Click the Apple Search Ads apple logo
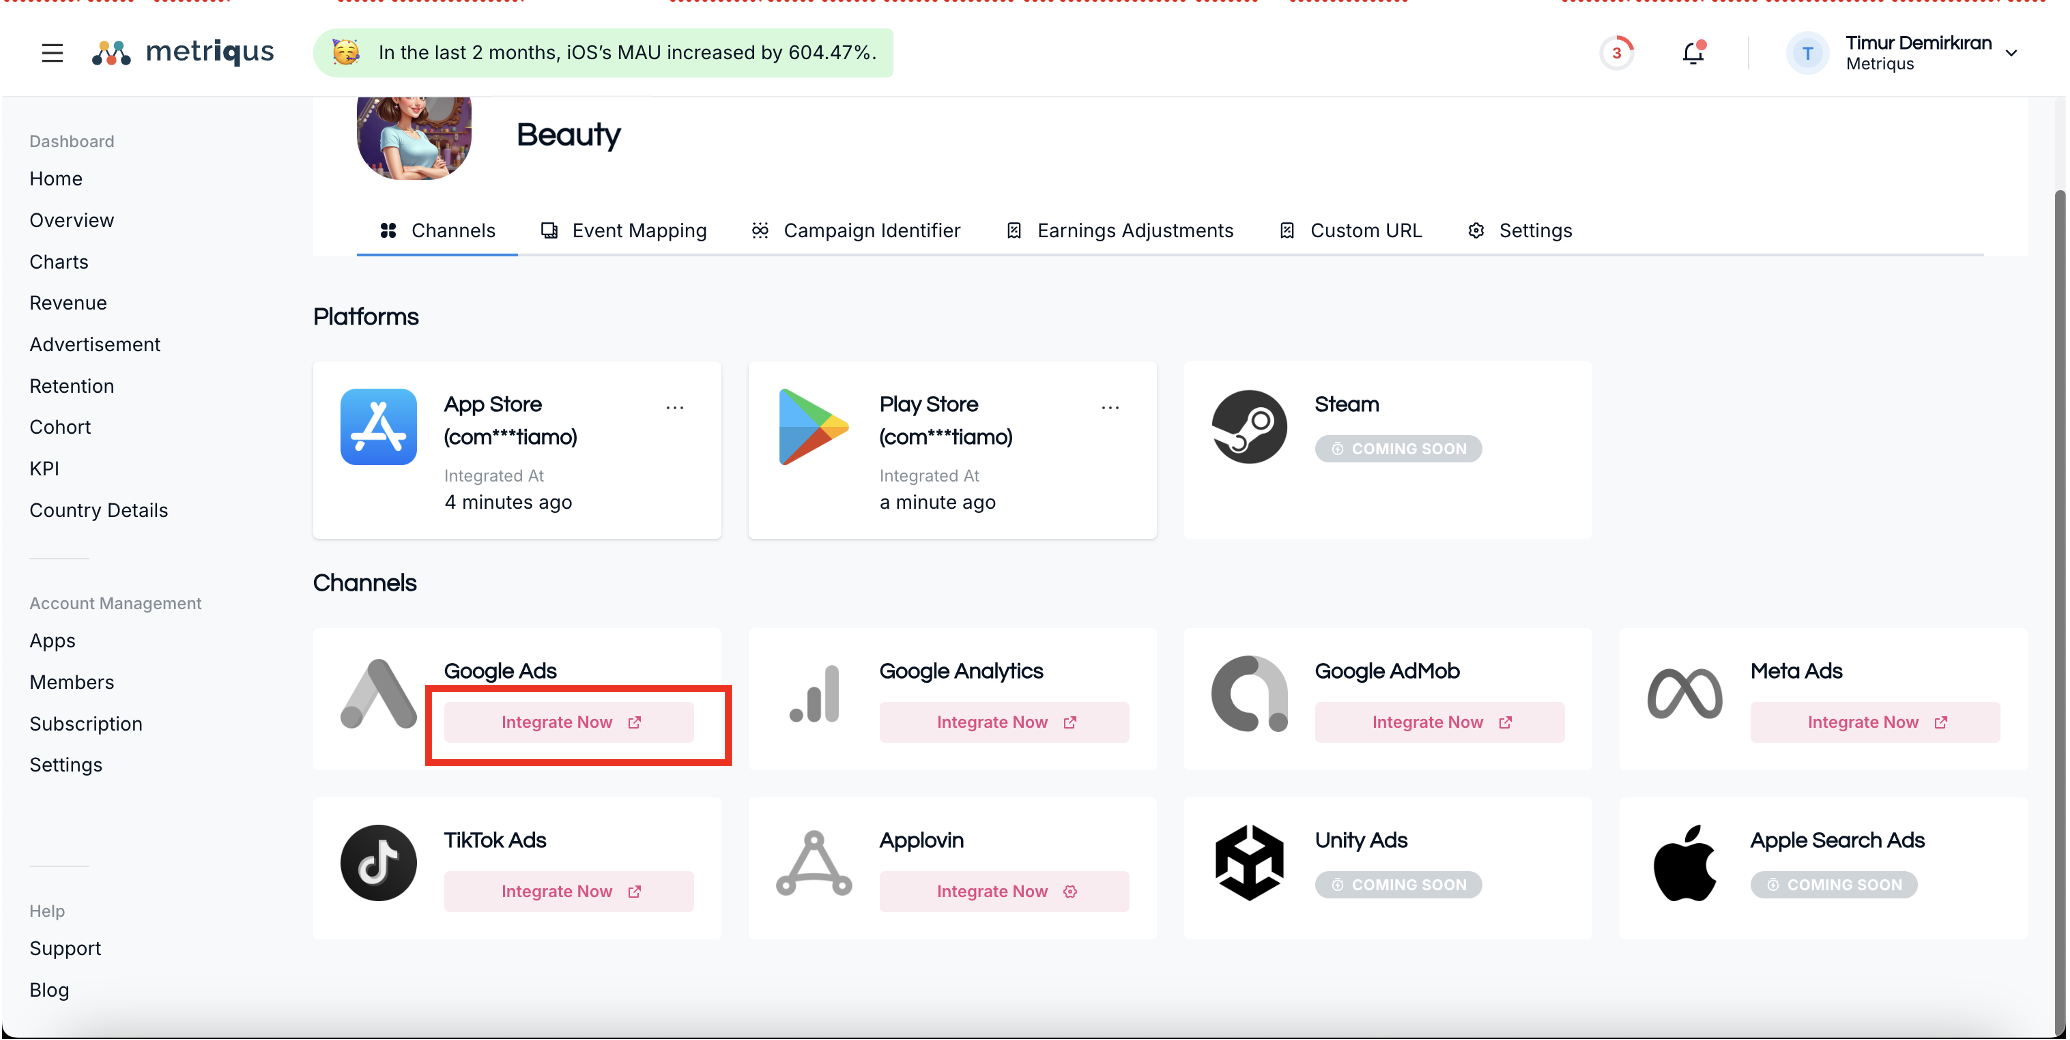Viewport: 2070px width, 1040px height. [1685, 863]
